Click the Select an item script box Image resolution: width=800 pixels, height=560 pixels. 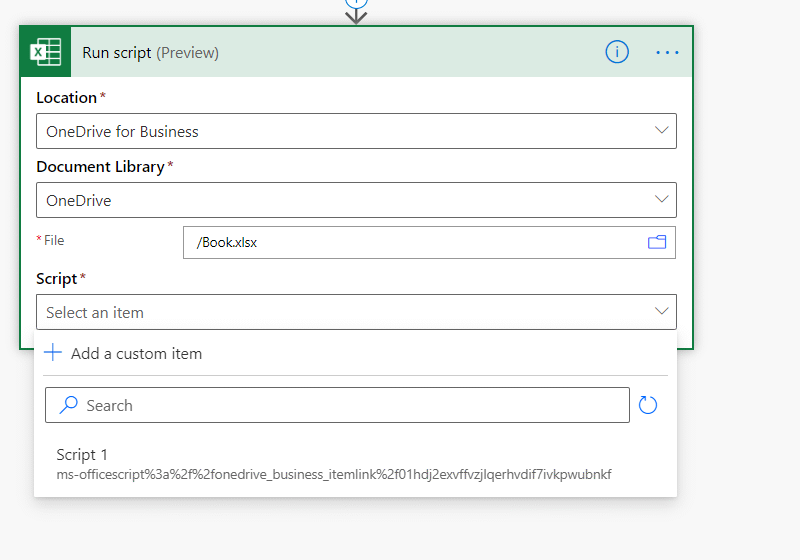(356, 312)
